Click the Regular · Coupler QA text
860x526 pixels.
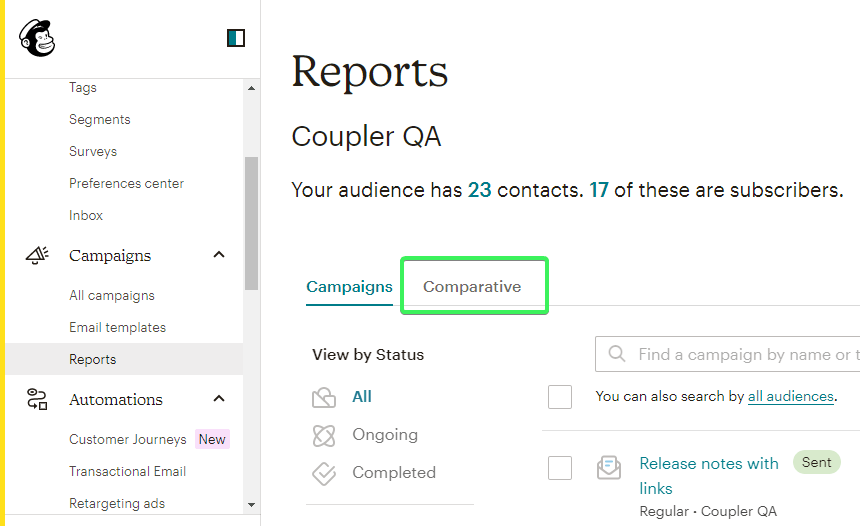pos(708,511)
